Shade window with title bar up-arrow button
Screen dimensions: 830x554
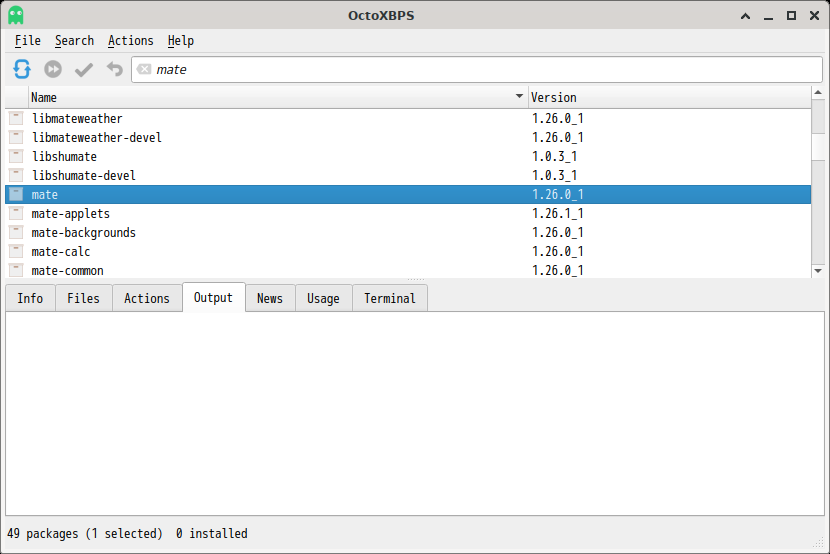[745, 16]
